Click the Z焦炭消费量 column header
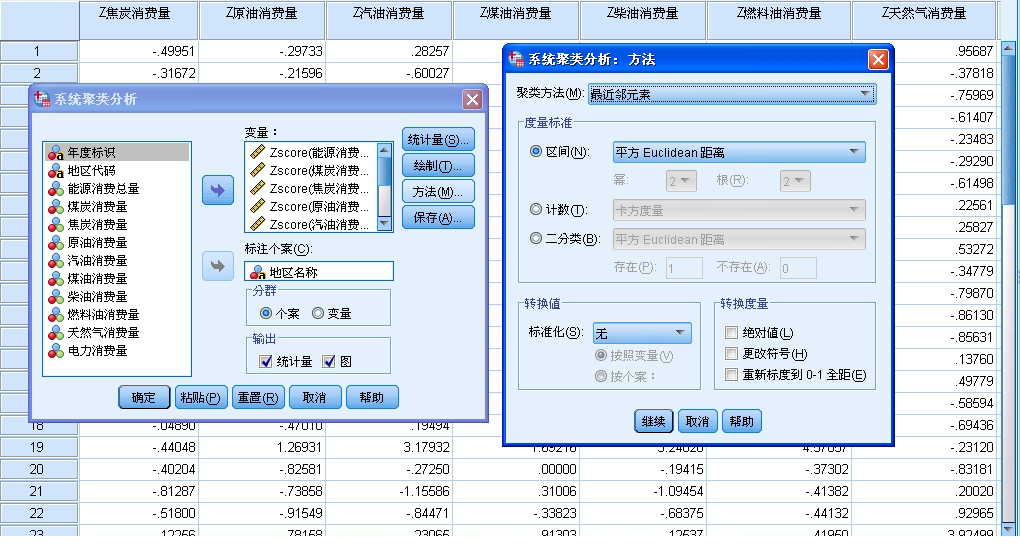Viewport: 1020px width, 557px height. 138,20
